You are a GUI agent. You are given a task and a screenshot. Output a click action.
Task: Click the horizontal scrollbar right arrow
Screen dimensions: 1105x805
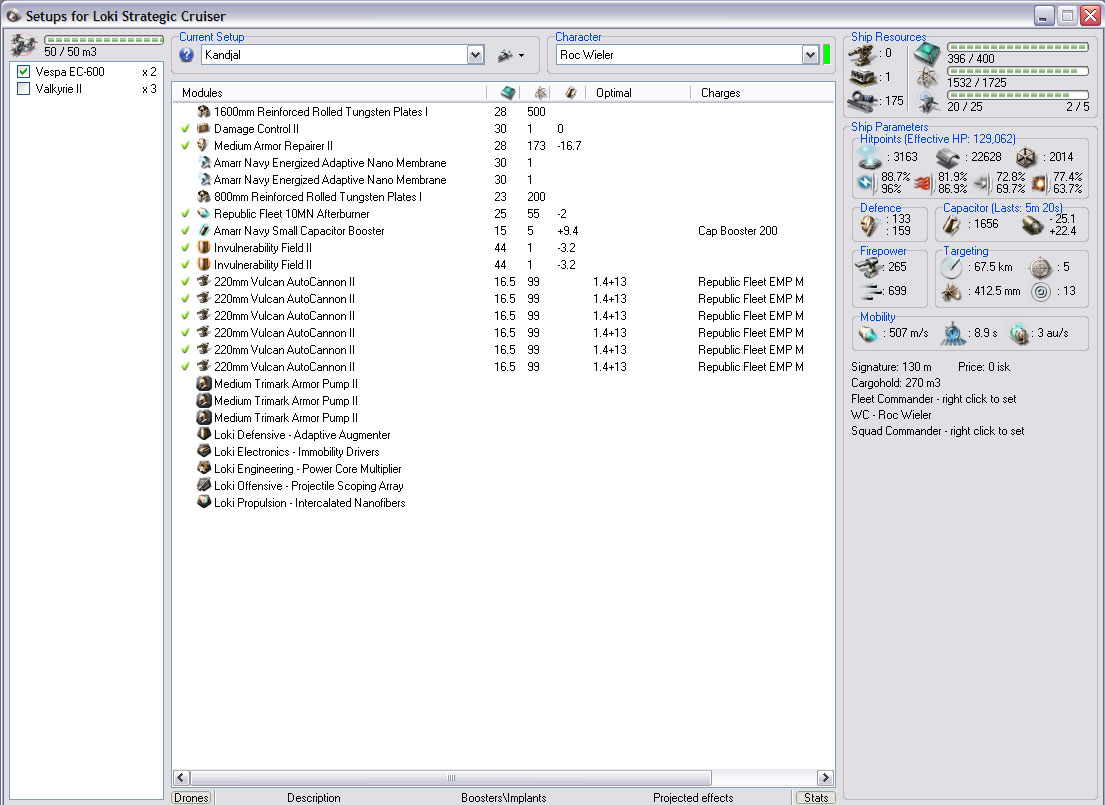point(825,778)
